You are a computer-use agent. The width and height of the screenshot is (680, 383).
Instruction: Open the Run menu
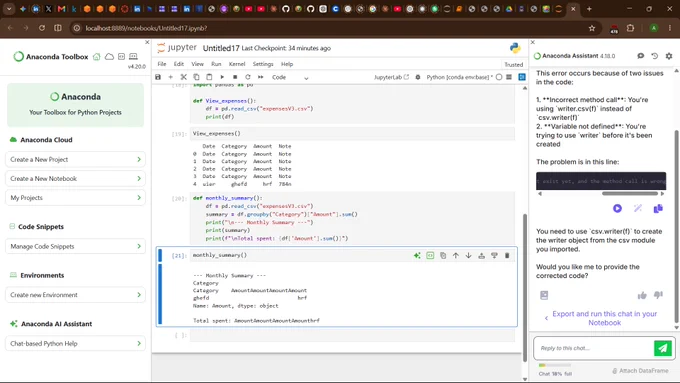pos(216,64)
